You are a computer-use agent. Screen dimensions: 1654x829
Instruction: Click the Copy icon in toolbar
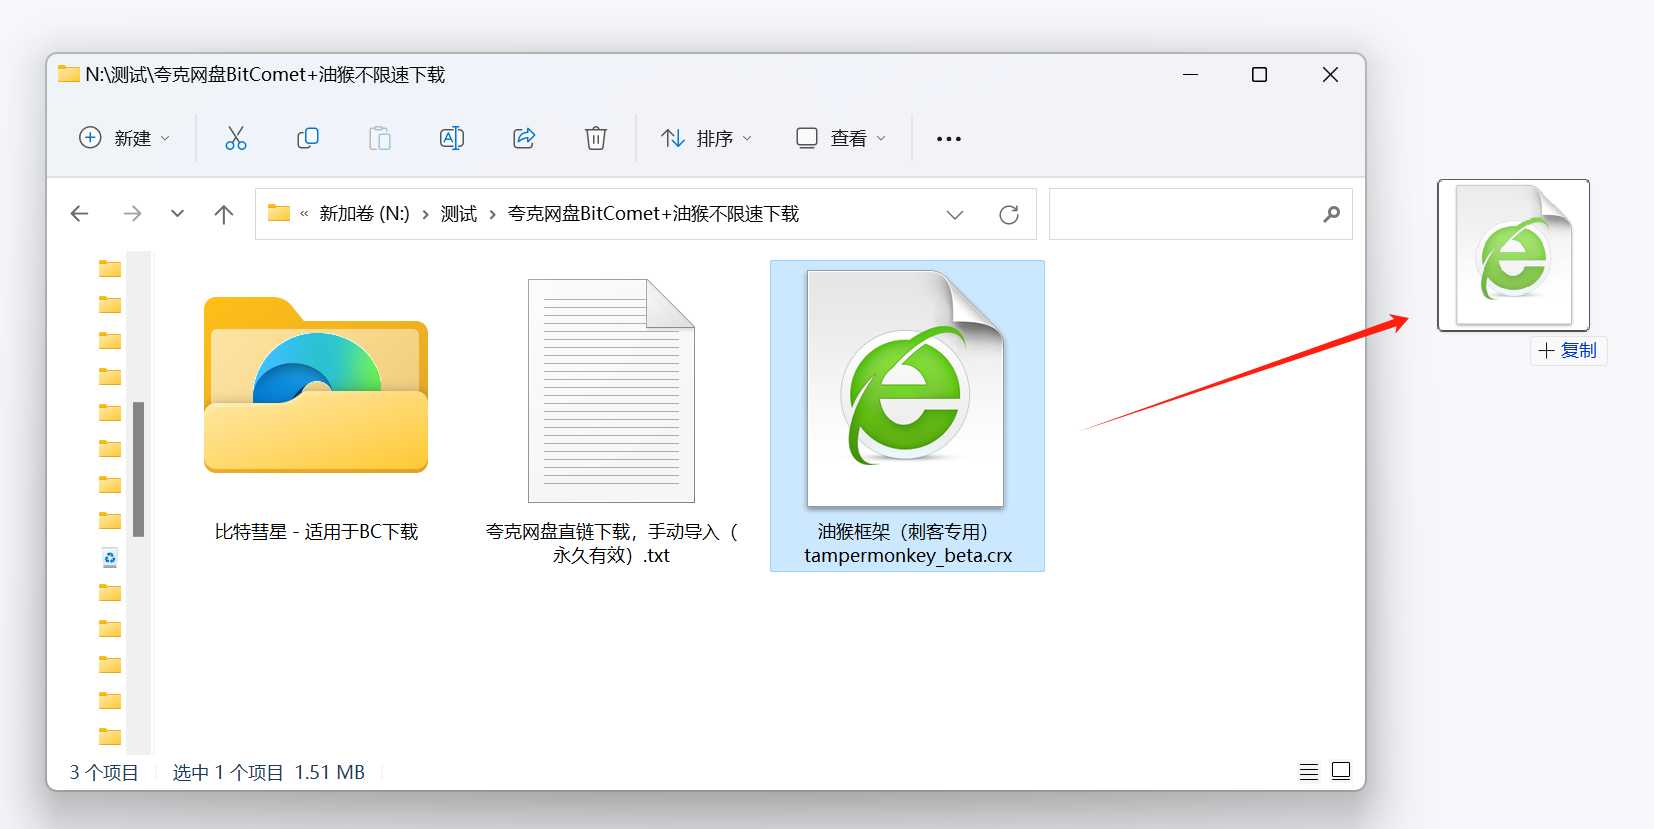pyautogui.click(x=308, y=138)
